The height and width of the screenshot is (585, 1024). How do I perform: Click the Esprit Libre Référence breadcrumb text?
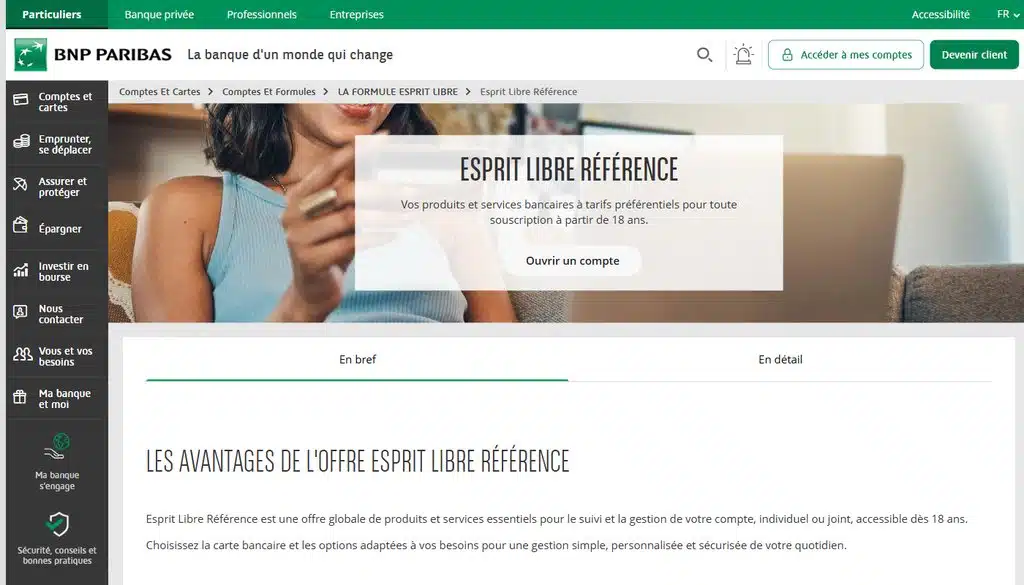coord(528,91)
